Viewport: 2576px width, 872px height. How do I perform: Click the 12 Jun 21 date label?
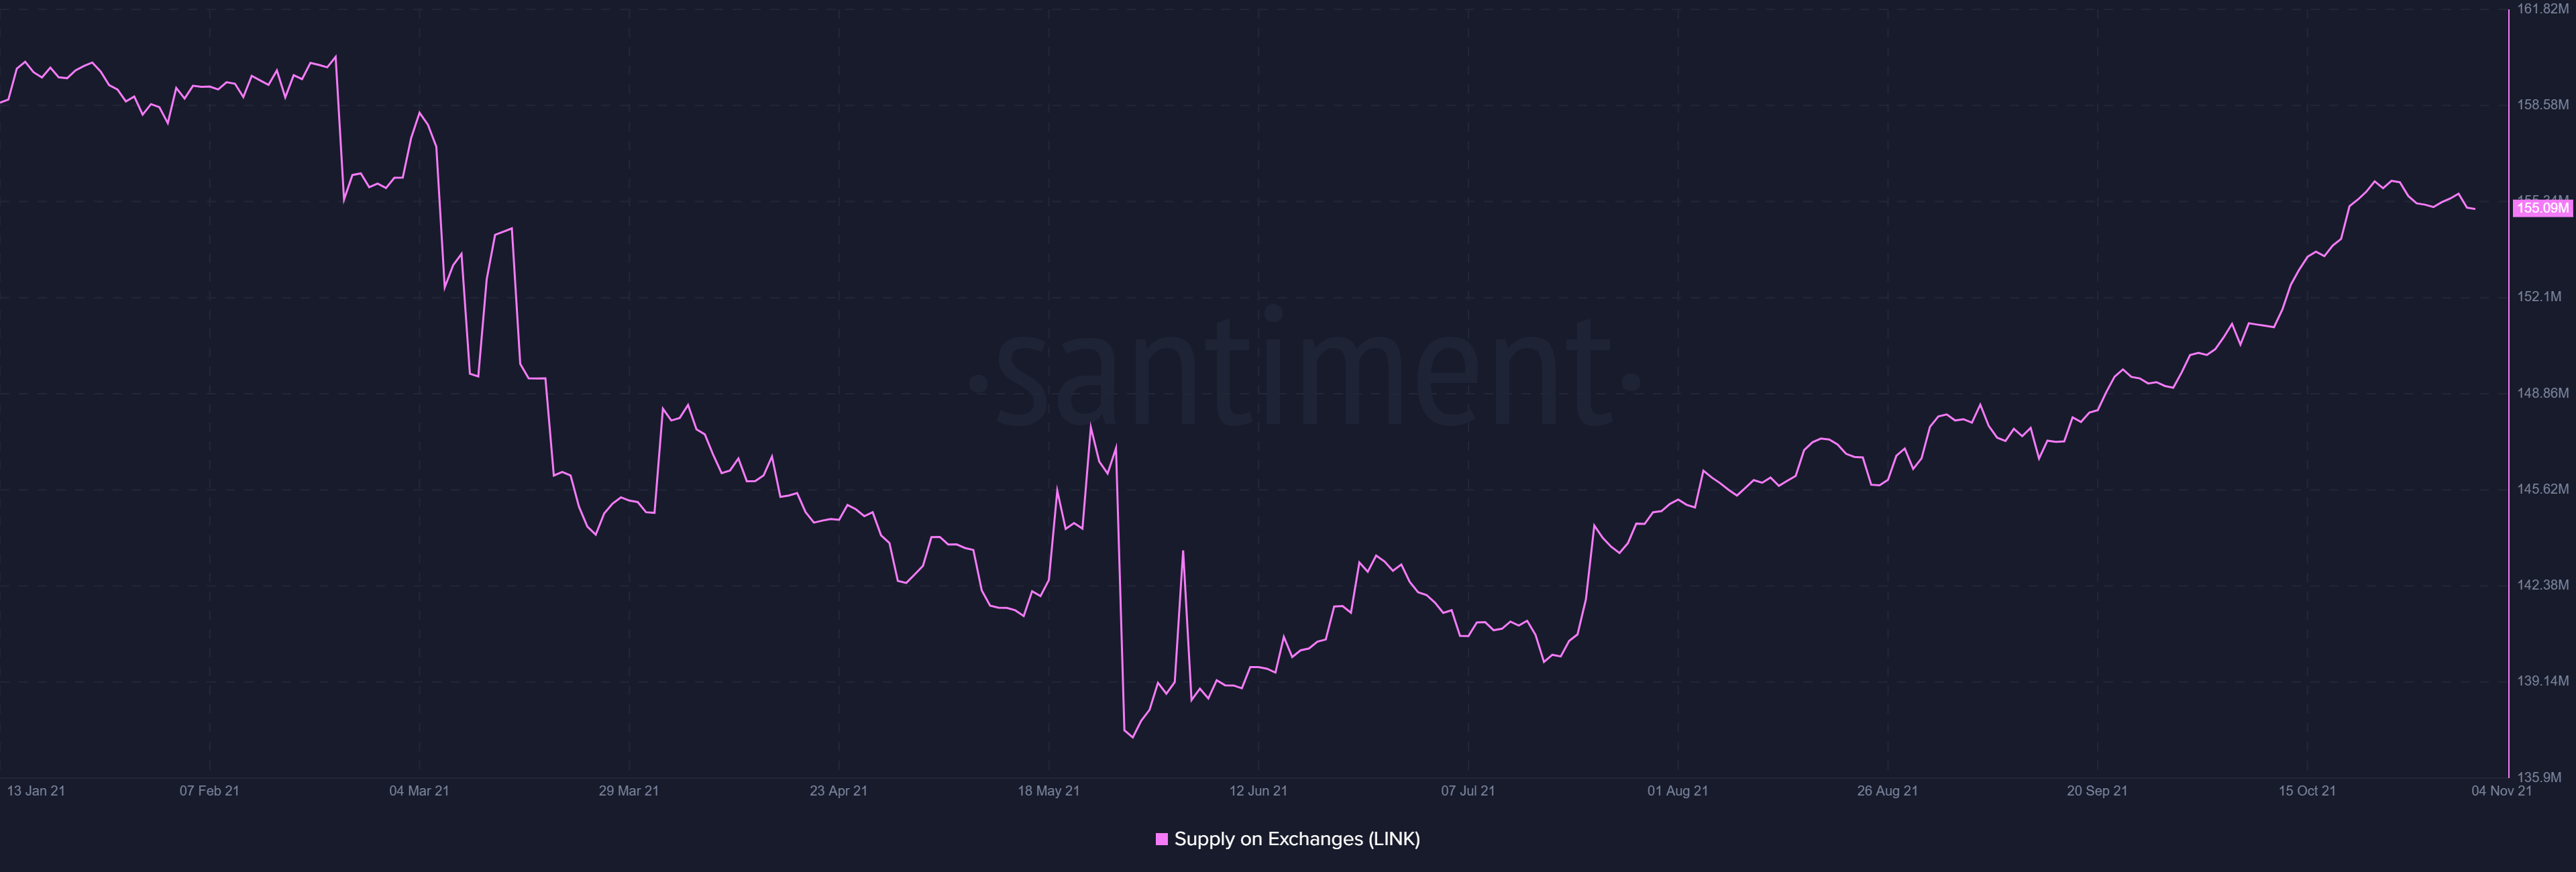[x=1258, y=791]
